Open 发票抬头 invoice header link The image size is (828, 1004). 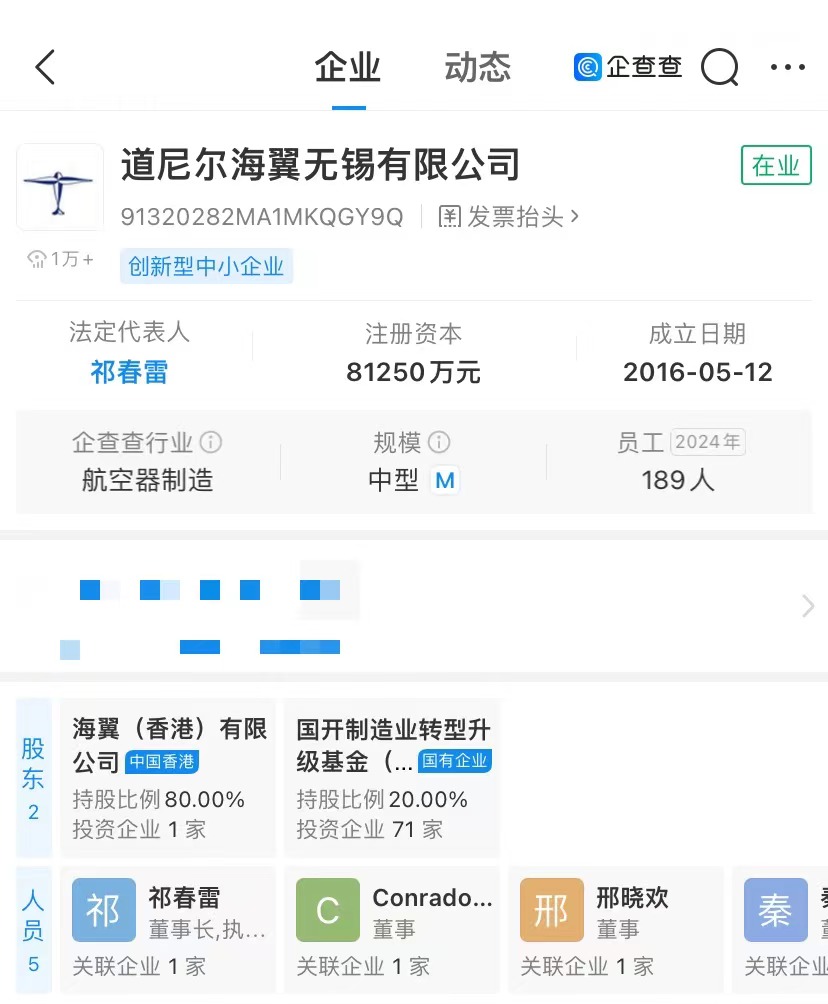[x=509, y=217]
